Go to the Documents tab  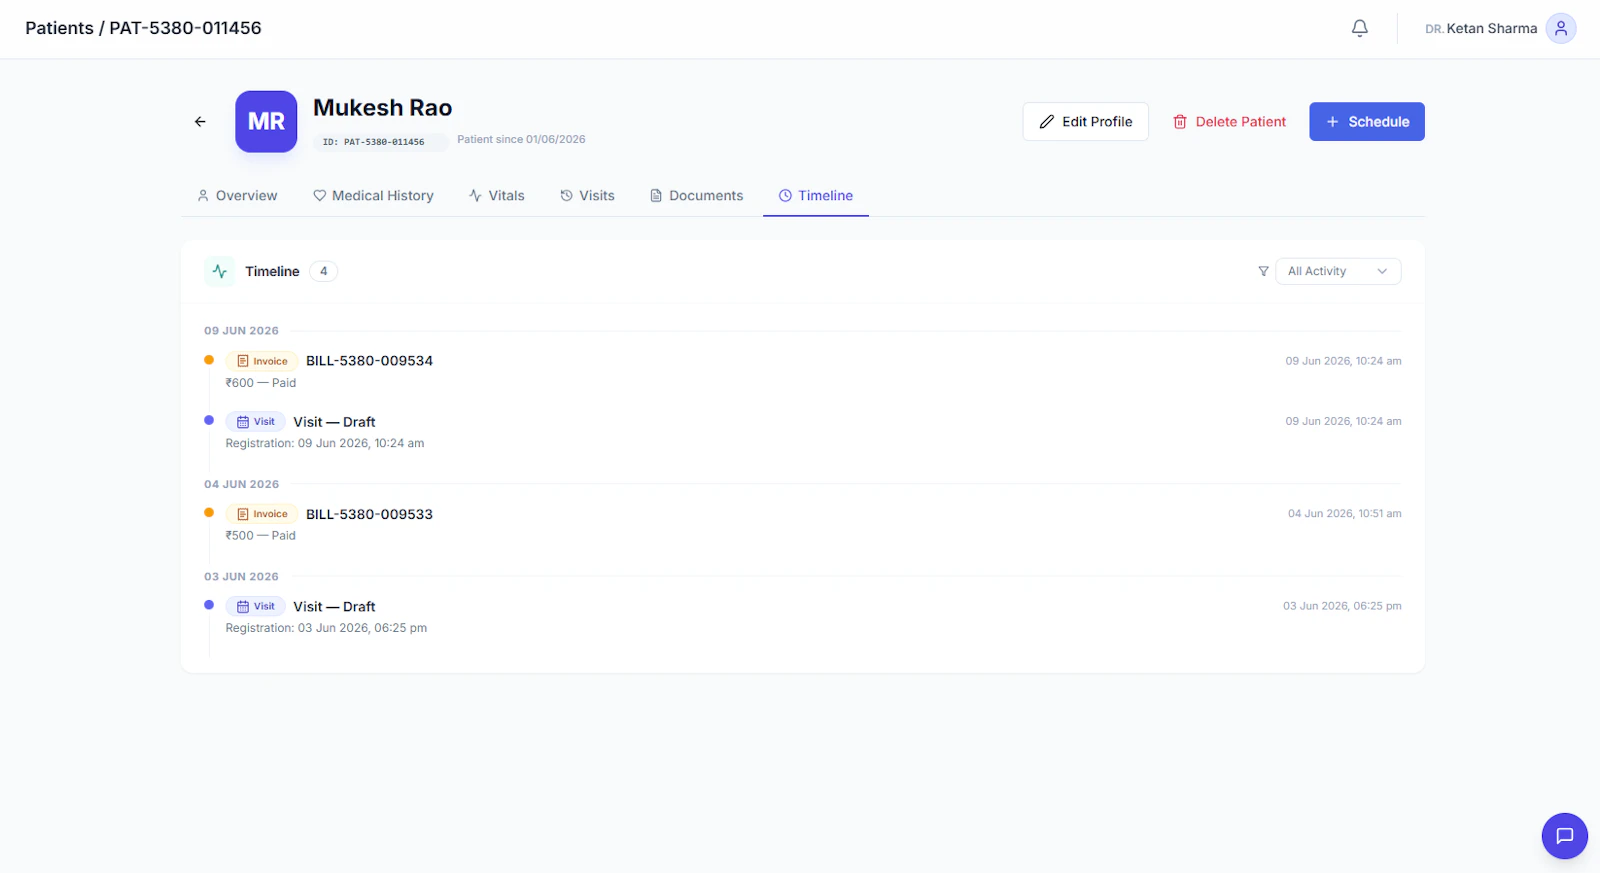[696, 196]
